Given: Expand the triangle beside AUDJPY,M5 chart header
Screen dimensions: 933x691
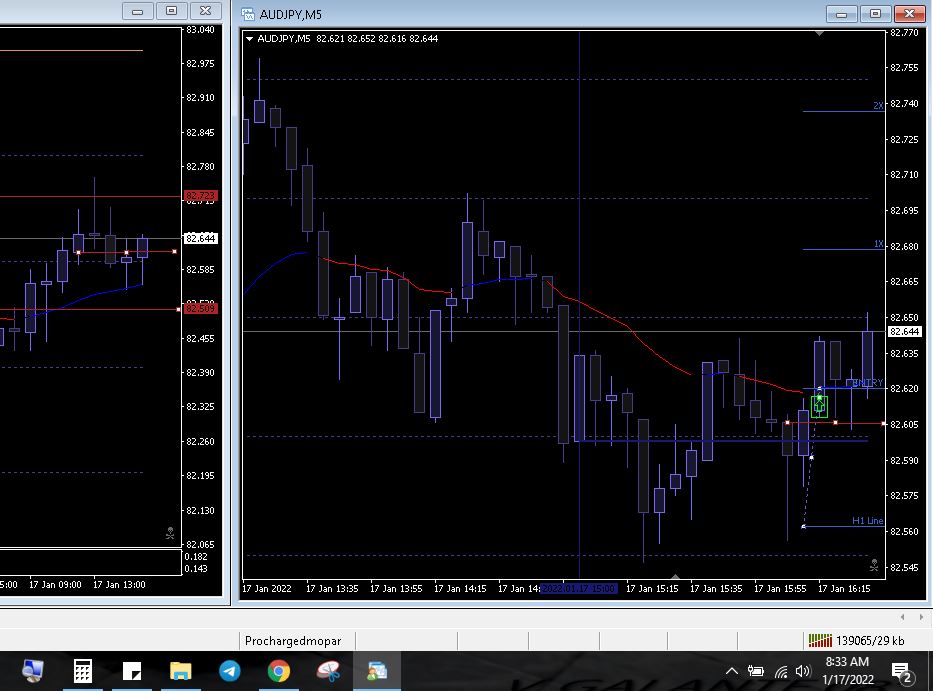Looking at the screenshot, I should coord(249,39).
